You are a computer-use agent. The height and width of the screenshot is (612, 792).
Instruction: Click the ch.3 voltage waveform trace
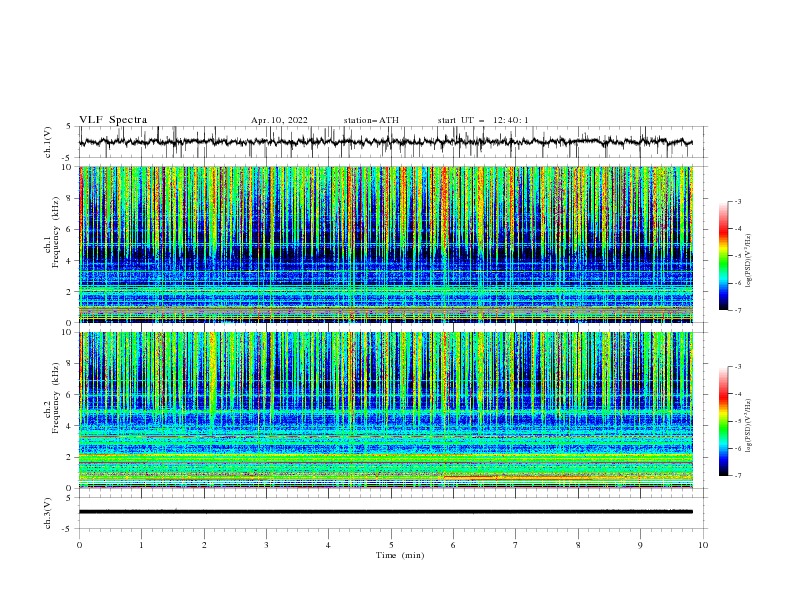tap(386, 512)
